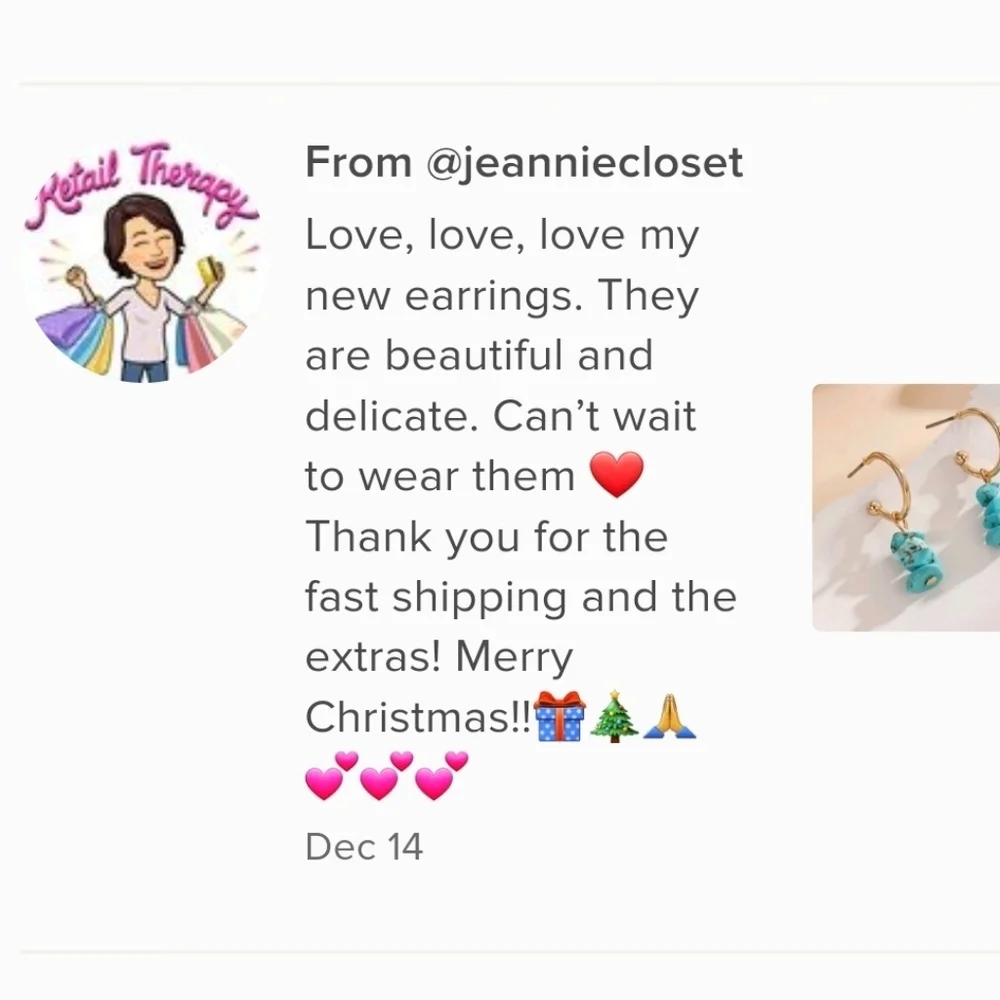Tap the @jeanniecloset username
This screenshot has width=1000, height=1000.
(x=585, y=163)
